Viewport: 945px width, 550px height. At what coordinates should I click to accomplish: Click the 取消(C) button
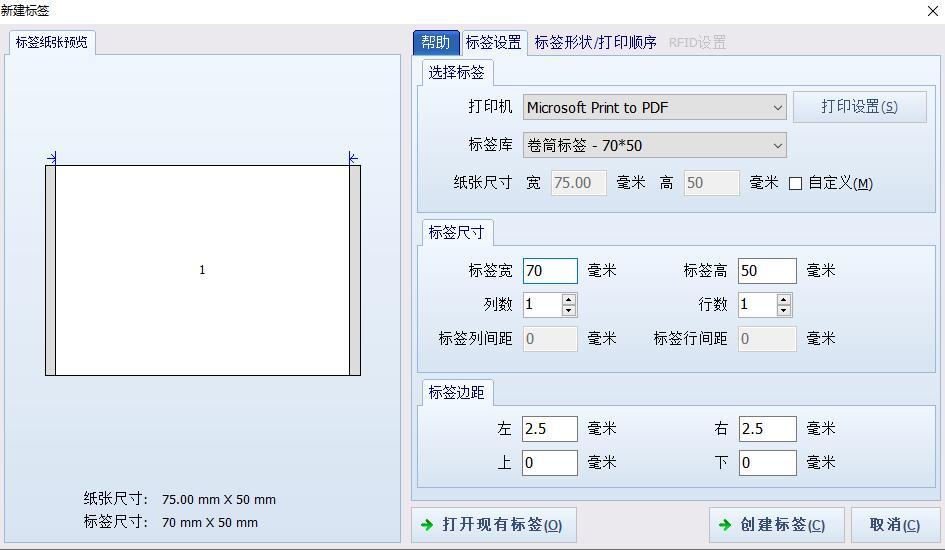coord(895,525)
